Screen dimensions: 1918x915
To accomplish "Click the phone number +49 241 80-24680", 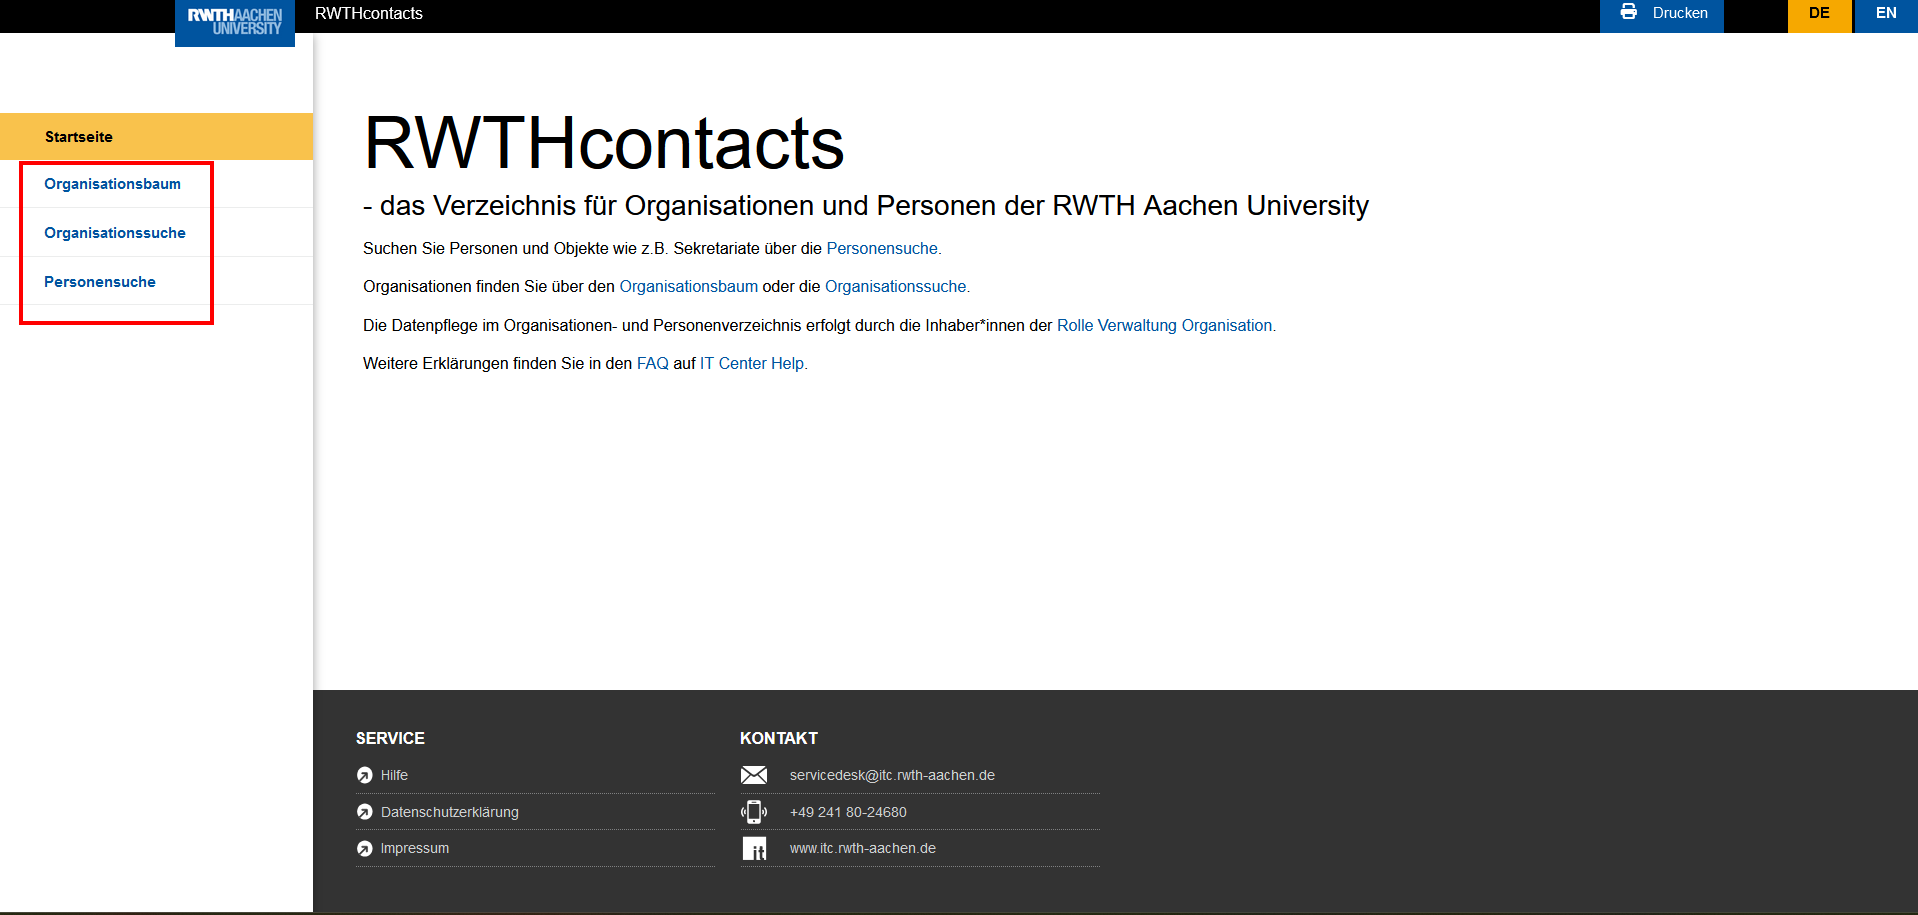I will click(848, 812).
